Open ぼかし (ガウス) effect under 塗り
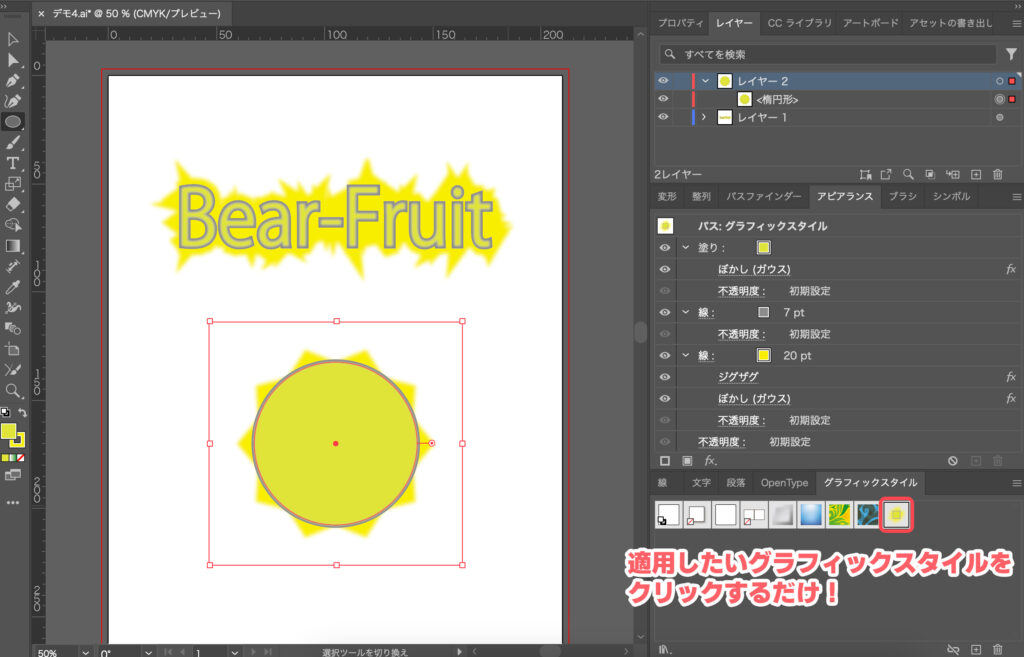The height and width of the screenshot is (657, 1024). coord(754,270)
